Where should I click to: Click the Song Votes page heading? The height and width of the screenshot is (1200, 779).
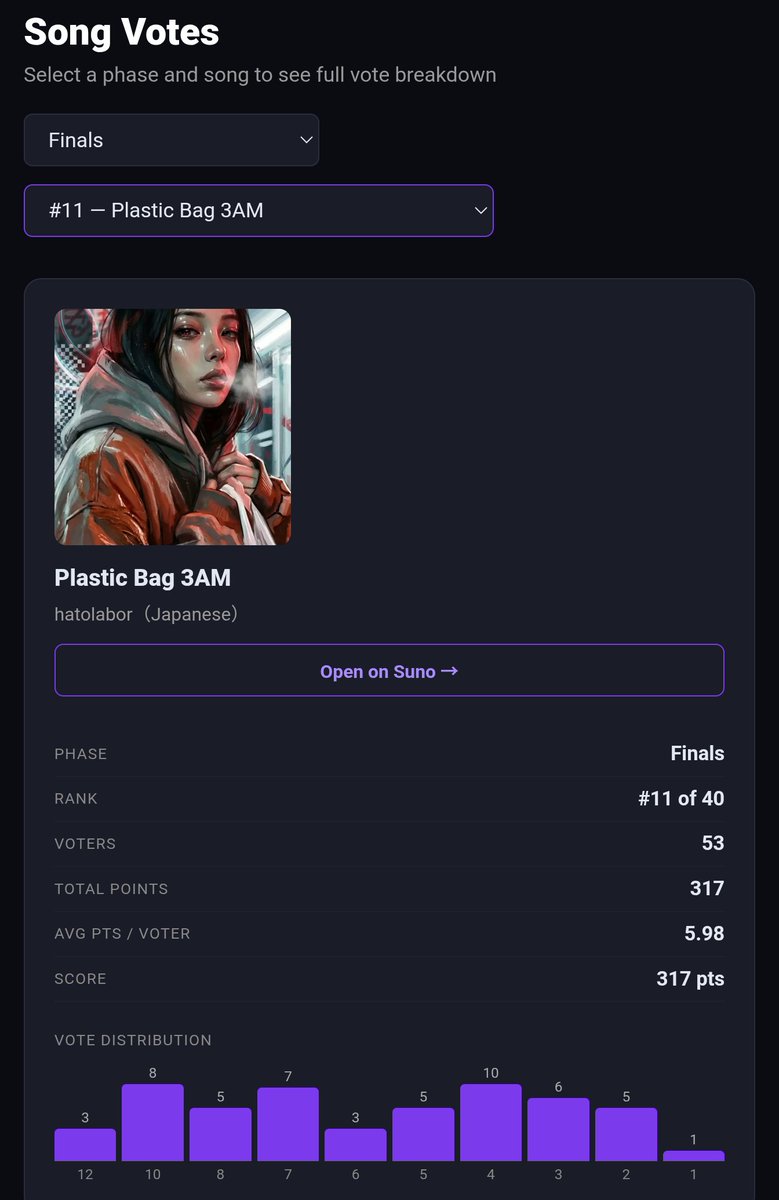pyautogui.click(x=121, y=32)
